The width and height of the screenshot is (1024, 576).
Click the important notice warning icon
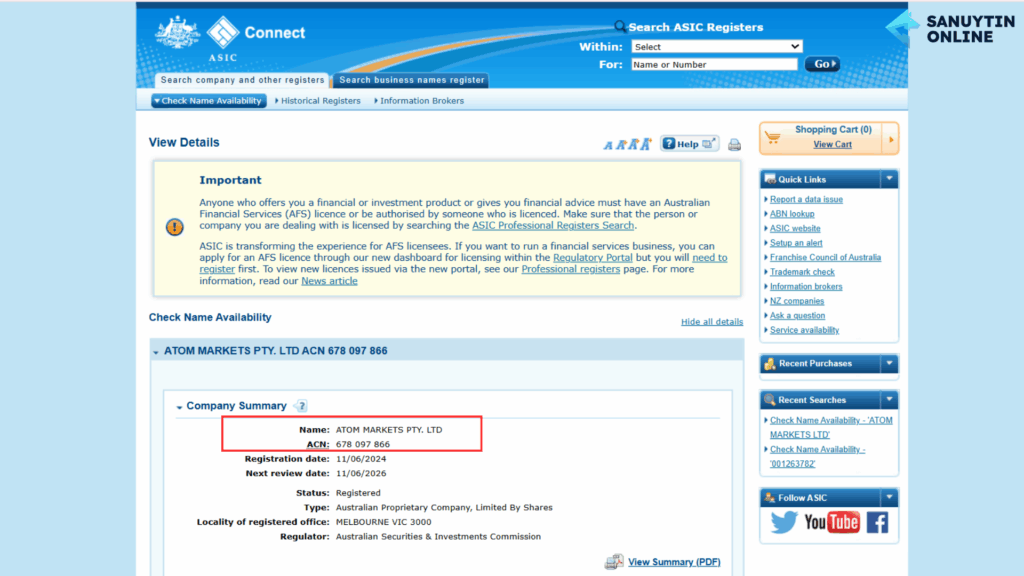tap(174, 227)
